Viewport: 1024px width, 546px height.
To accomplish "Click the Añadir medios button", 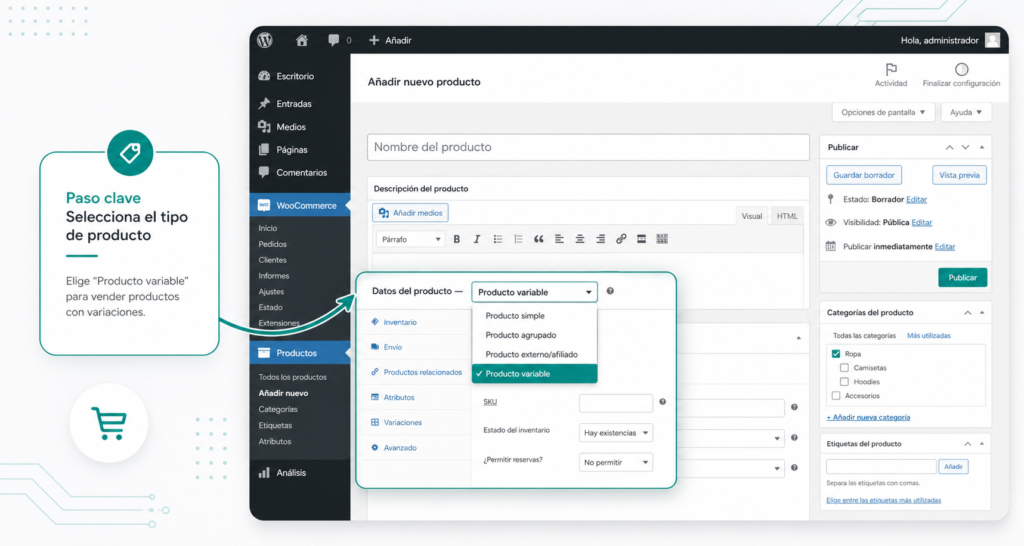I will pos(410,213).
